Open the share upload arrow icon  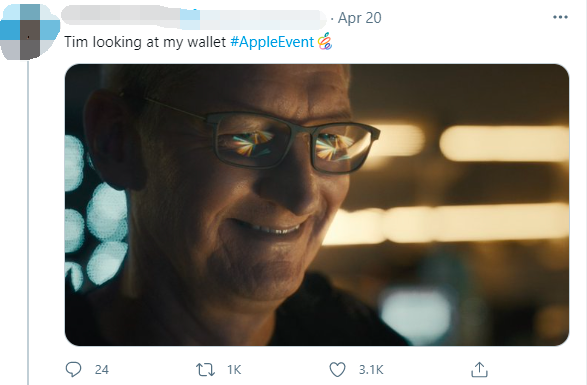479,370
